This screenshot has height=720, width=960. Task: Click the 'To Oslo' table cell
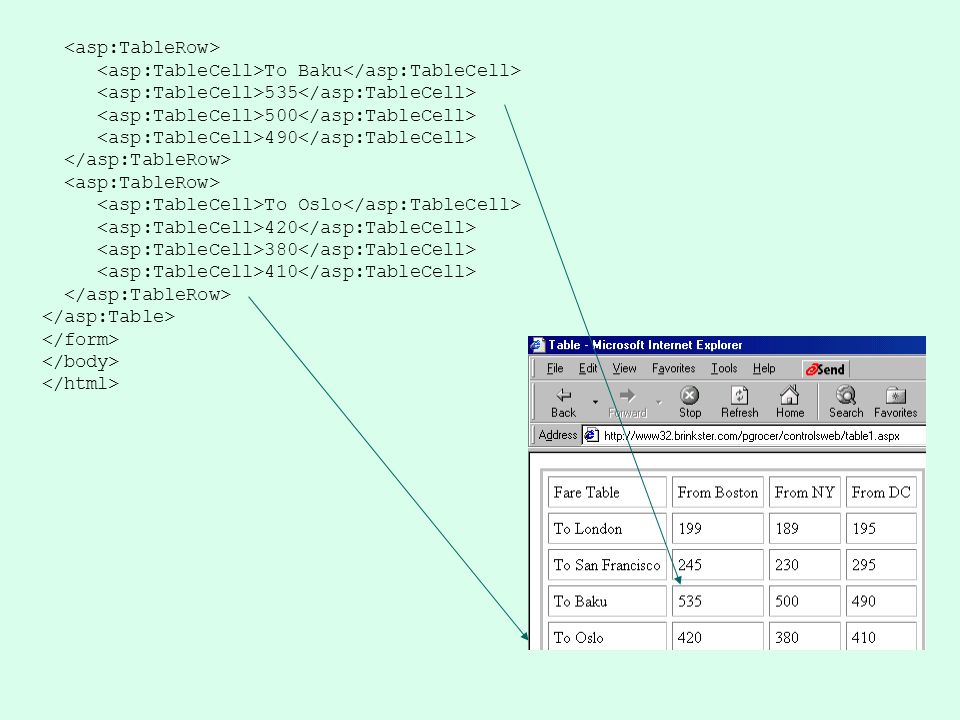[x=607, y=637]
